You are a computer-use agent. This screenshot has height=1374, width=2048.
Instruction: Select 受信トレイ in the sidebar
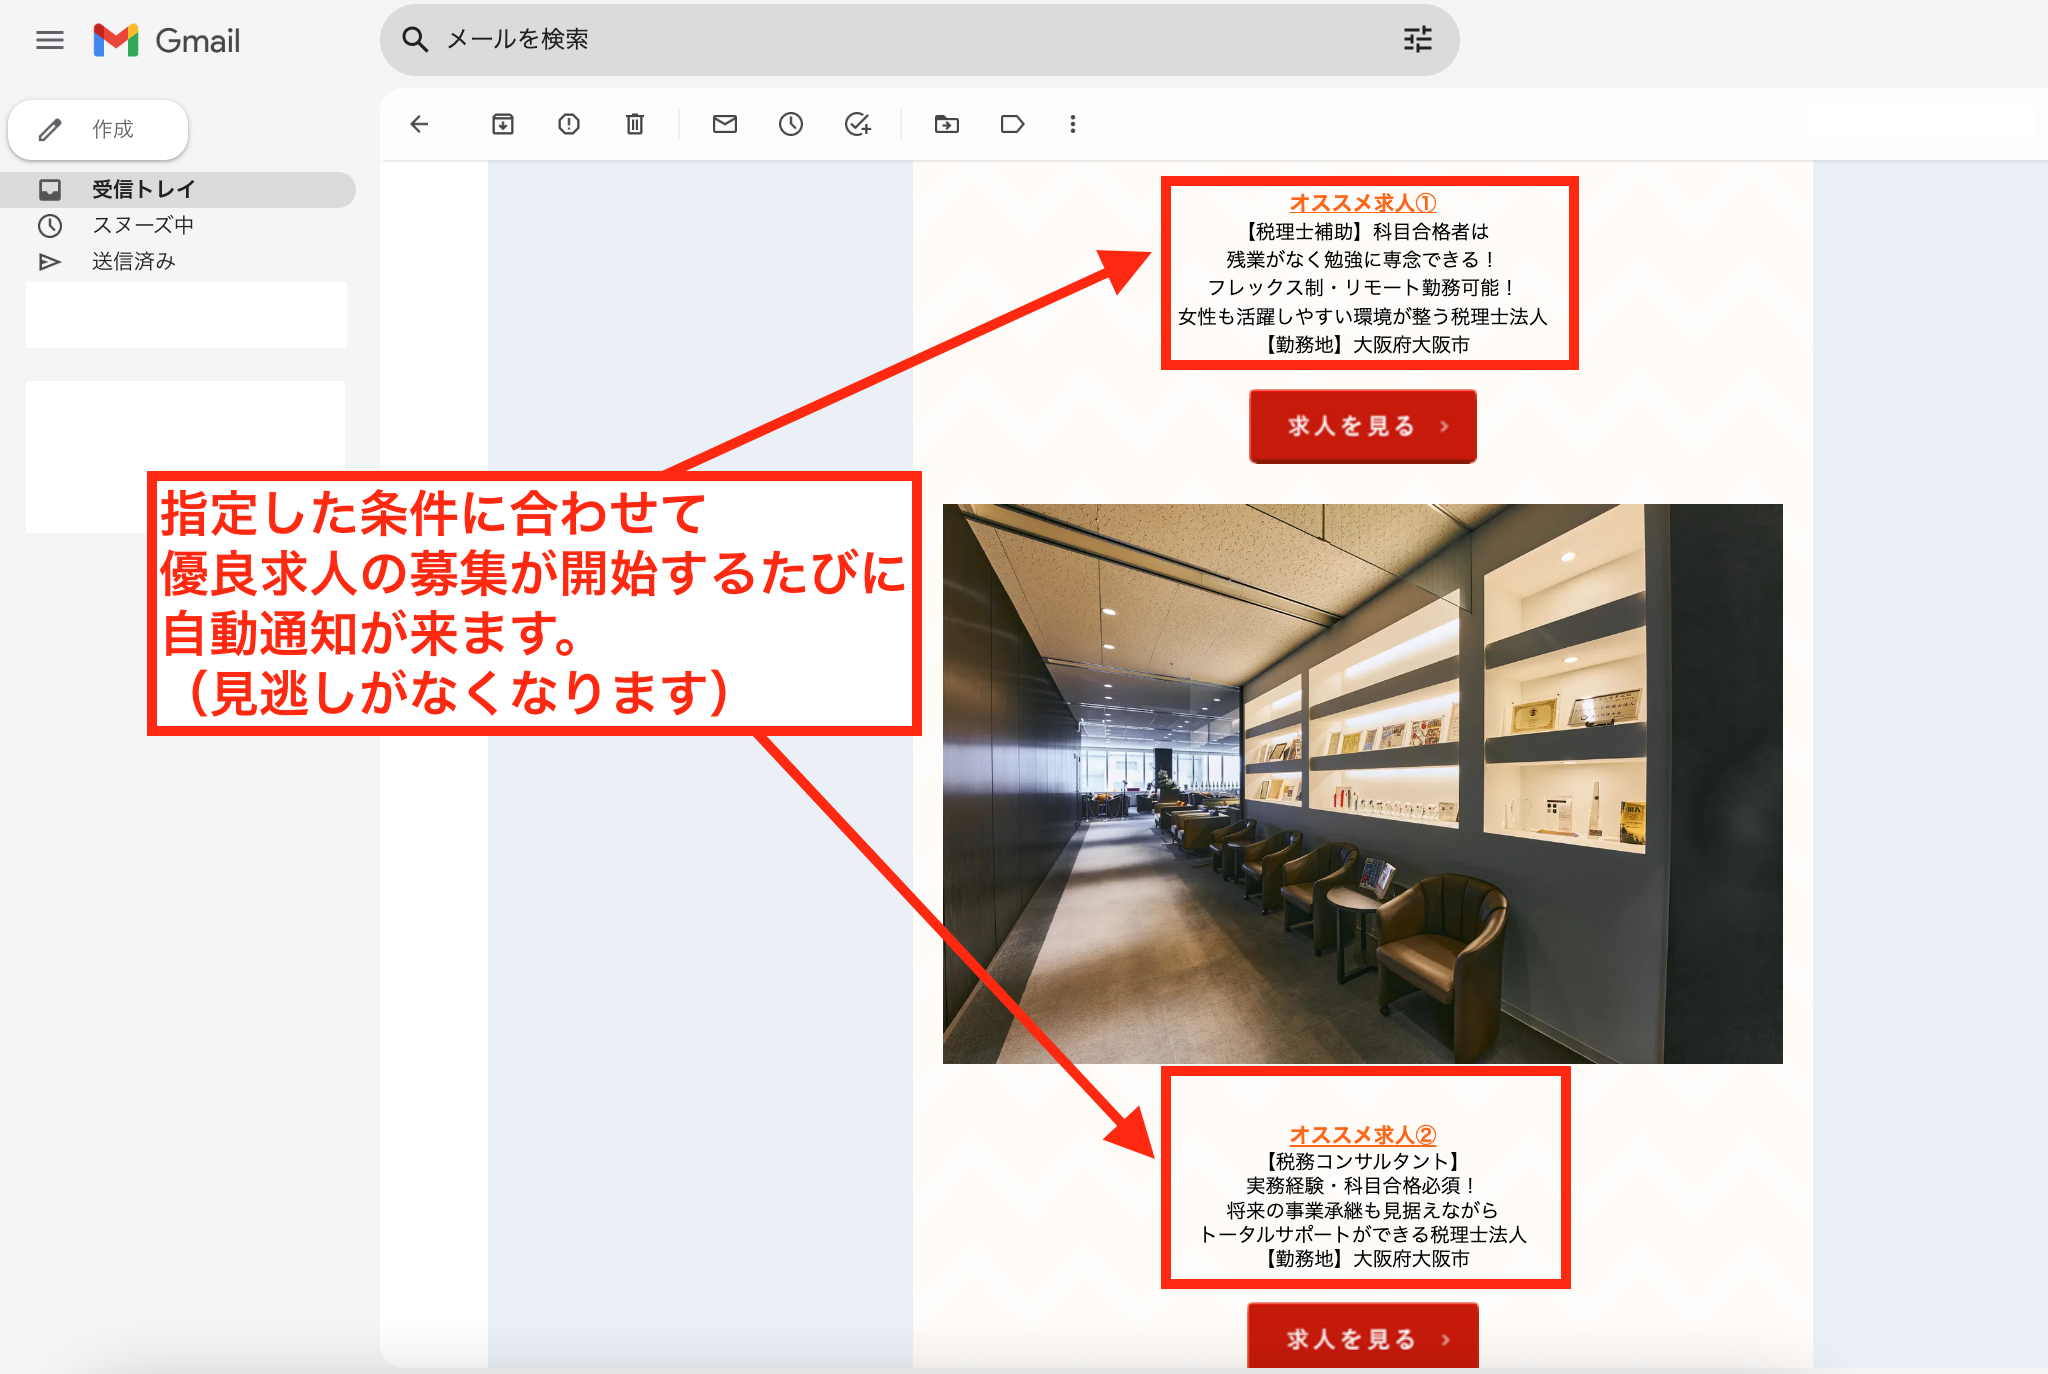[143, 190]
